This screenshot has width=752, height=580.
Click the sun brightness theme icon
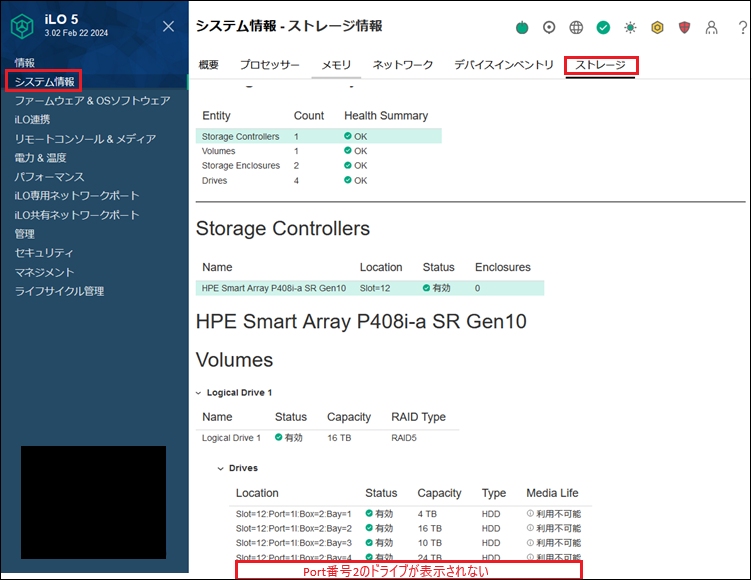click(630, 28)
